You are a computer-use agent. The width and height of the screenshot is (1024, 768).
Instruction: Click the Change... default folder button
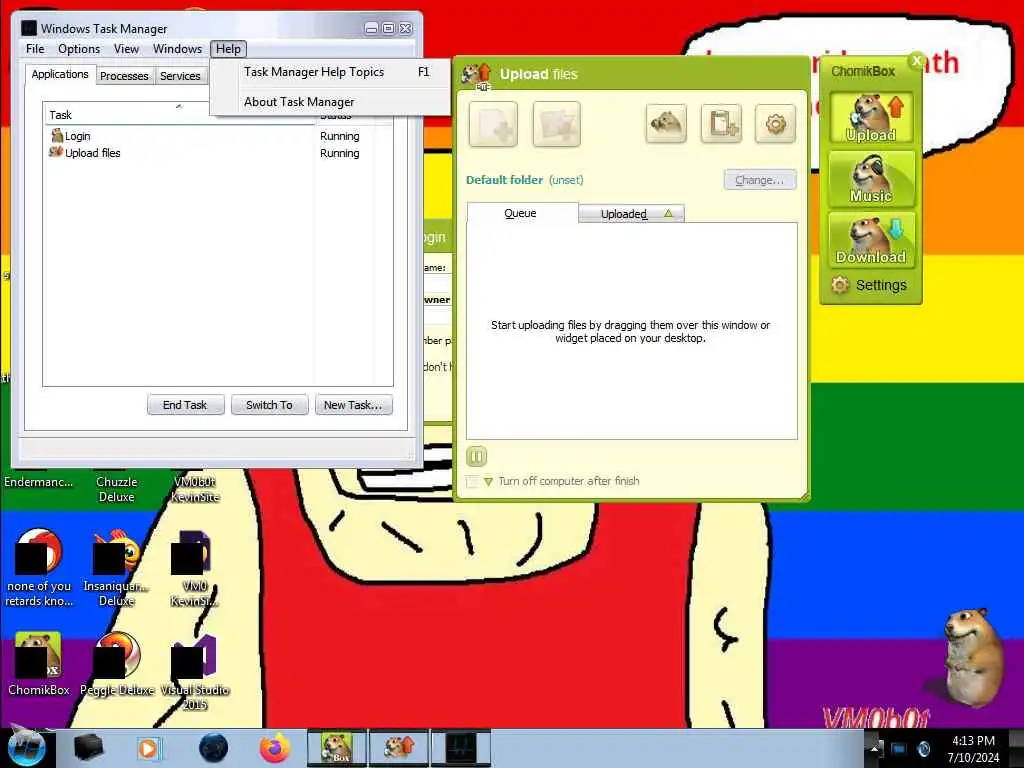(760, 180)
